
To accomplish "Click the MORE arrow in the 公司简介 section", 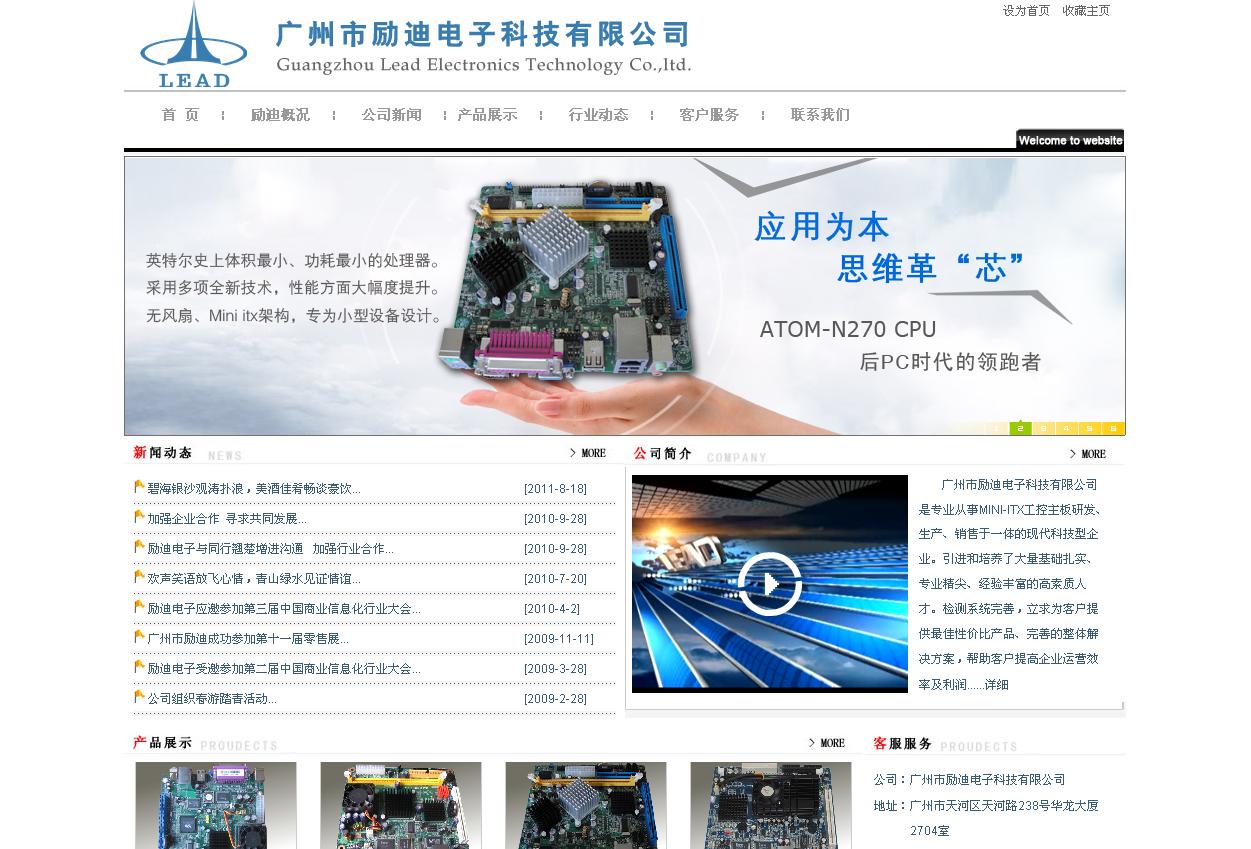I will pyautogui.click(x=1087, y=453).
